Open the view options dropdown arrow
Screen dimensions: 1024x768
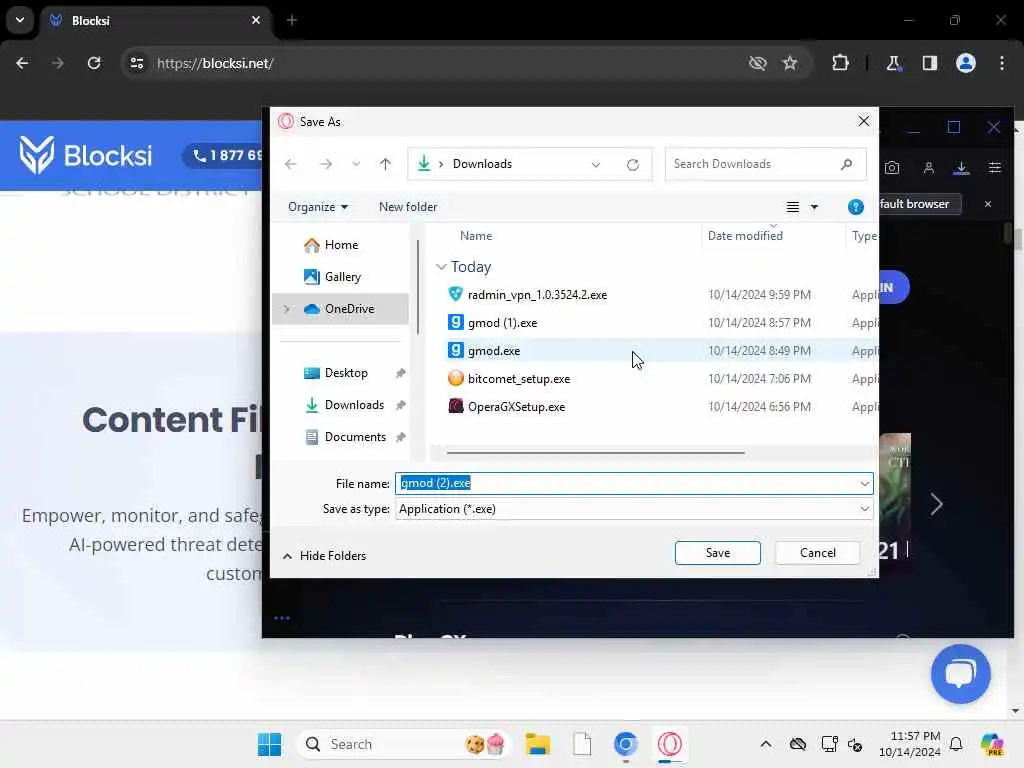[814, 207]
